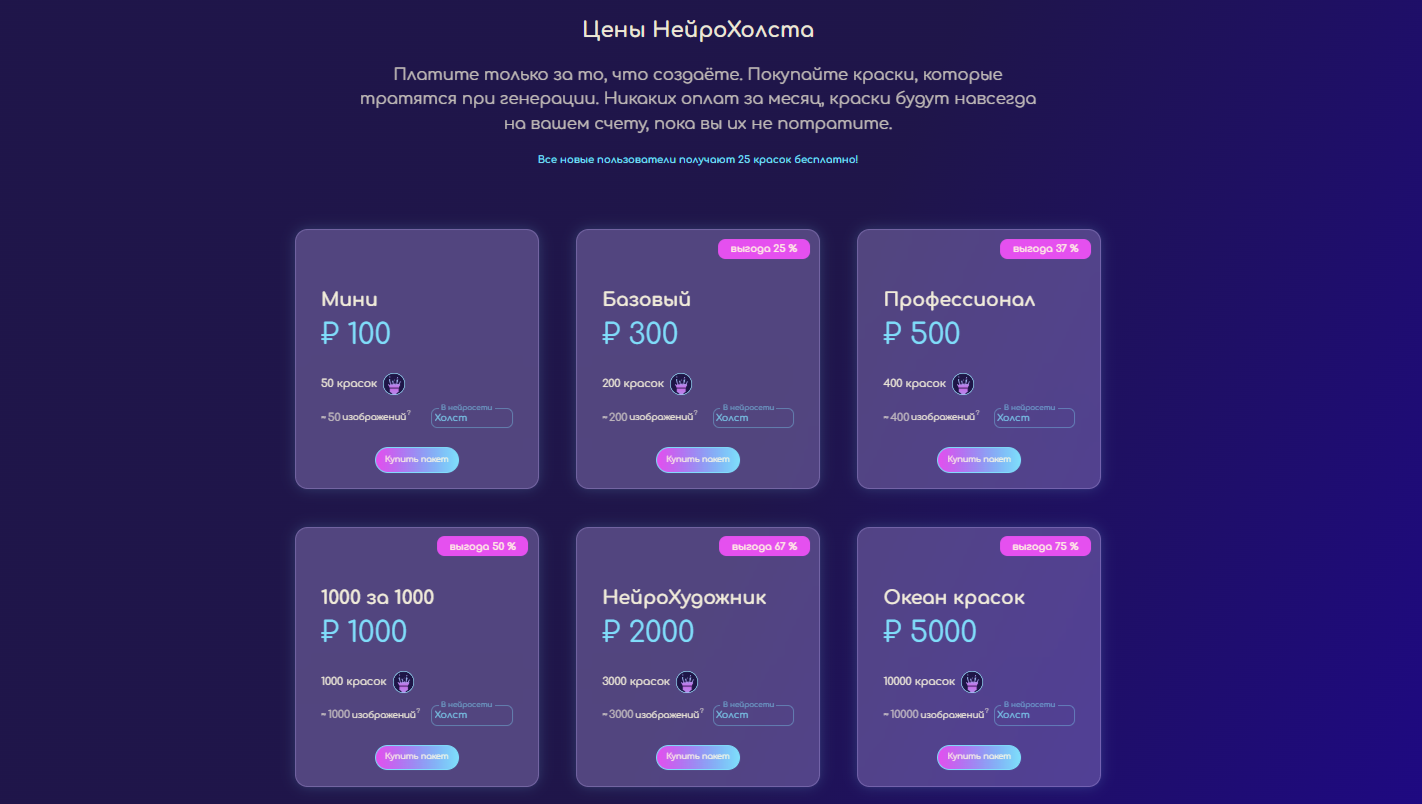Click the question mark hint after ≈50 изображений
The image size is (1422, 804).
(x=408, y=413)
